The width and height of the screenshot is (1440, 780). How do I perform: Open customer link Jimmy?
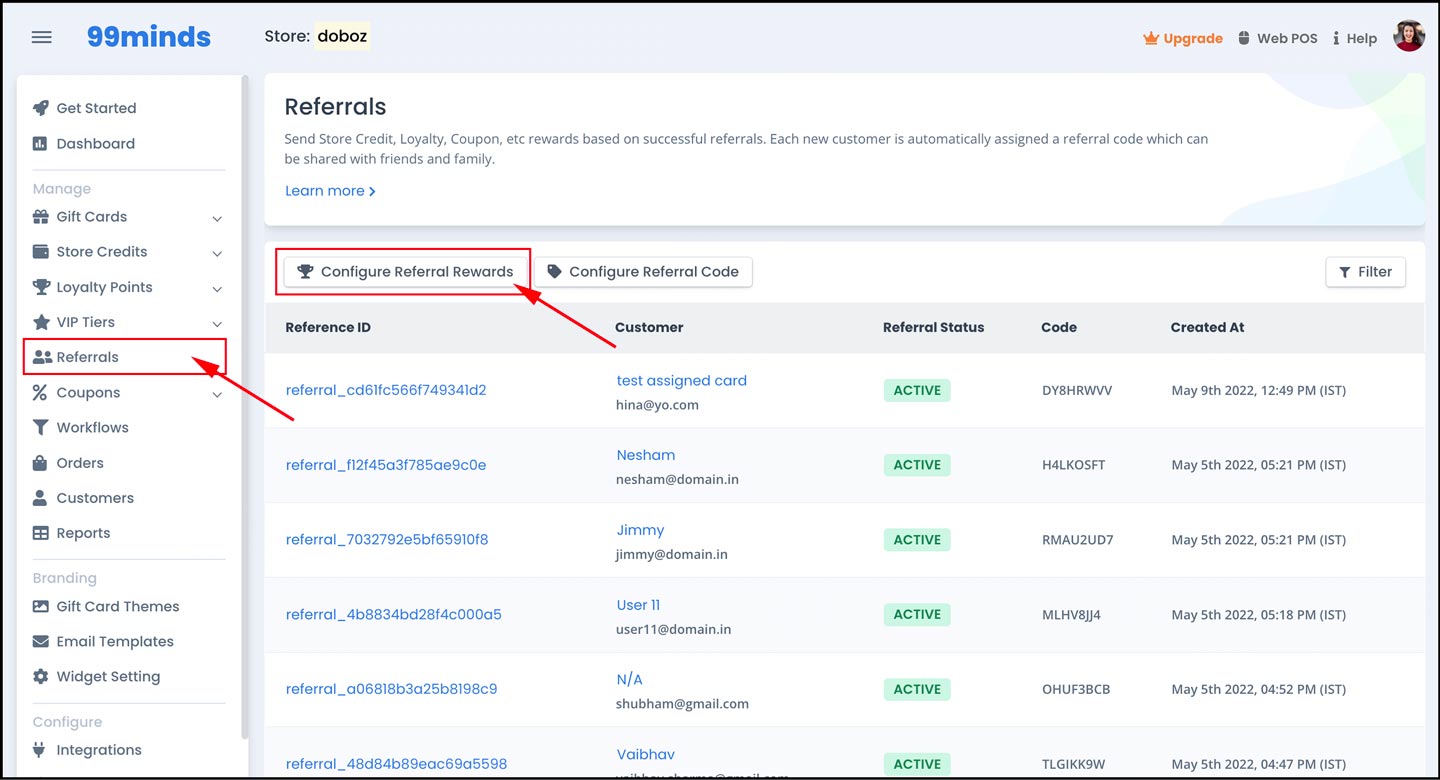coord(640,530)
